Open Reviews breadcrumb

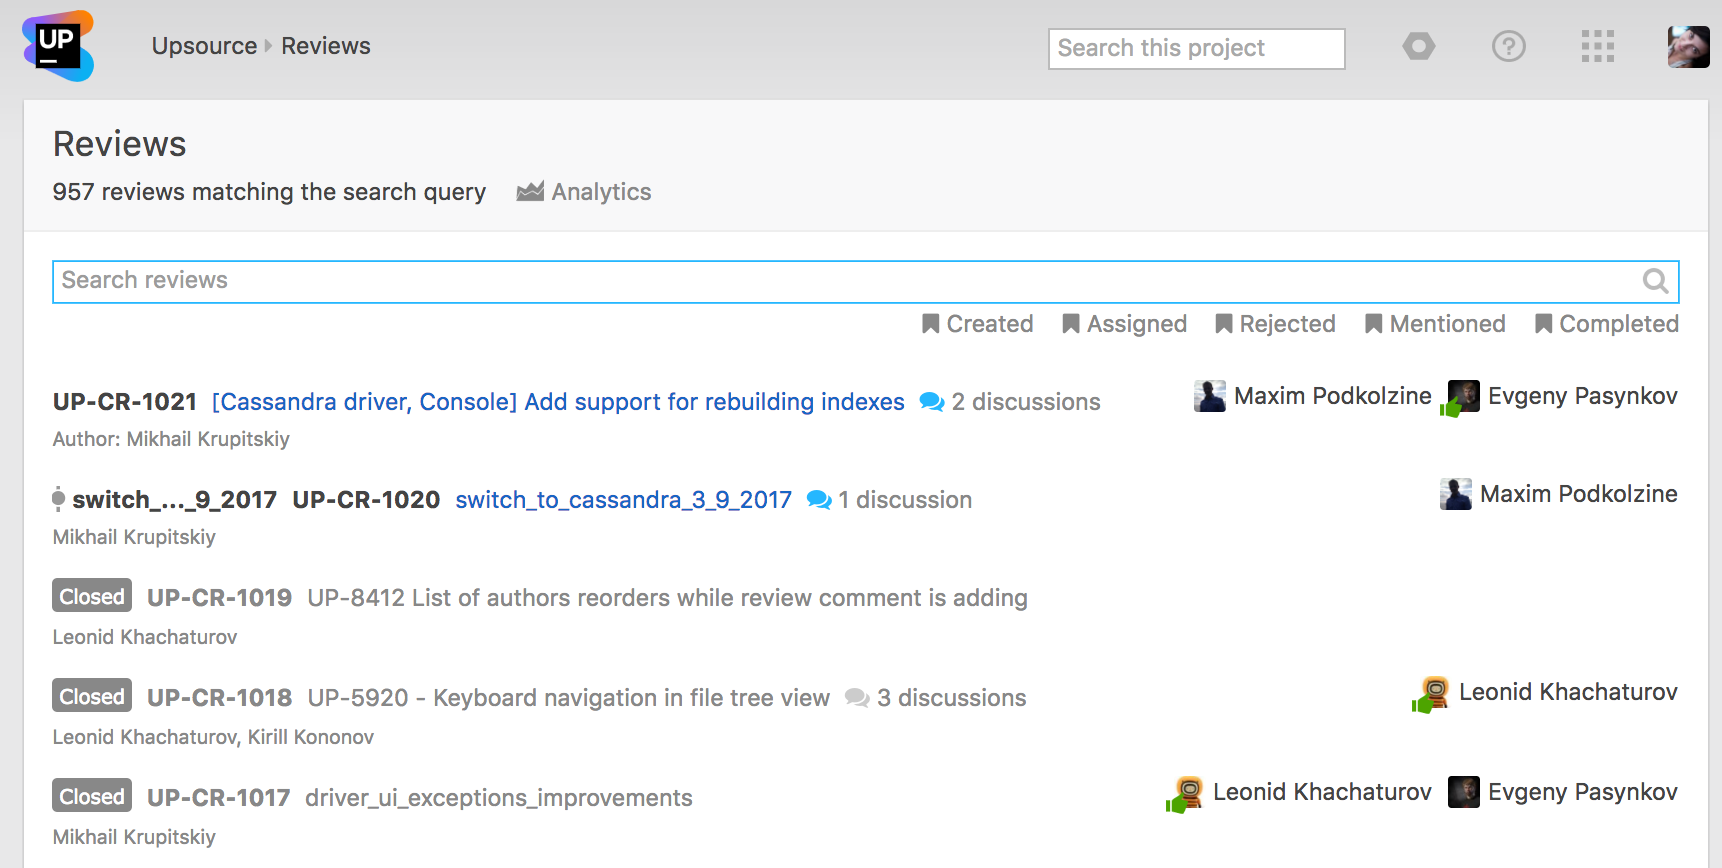point(326,46)
